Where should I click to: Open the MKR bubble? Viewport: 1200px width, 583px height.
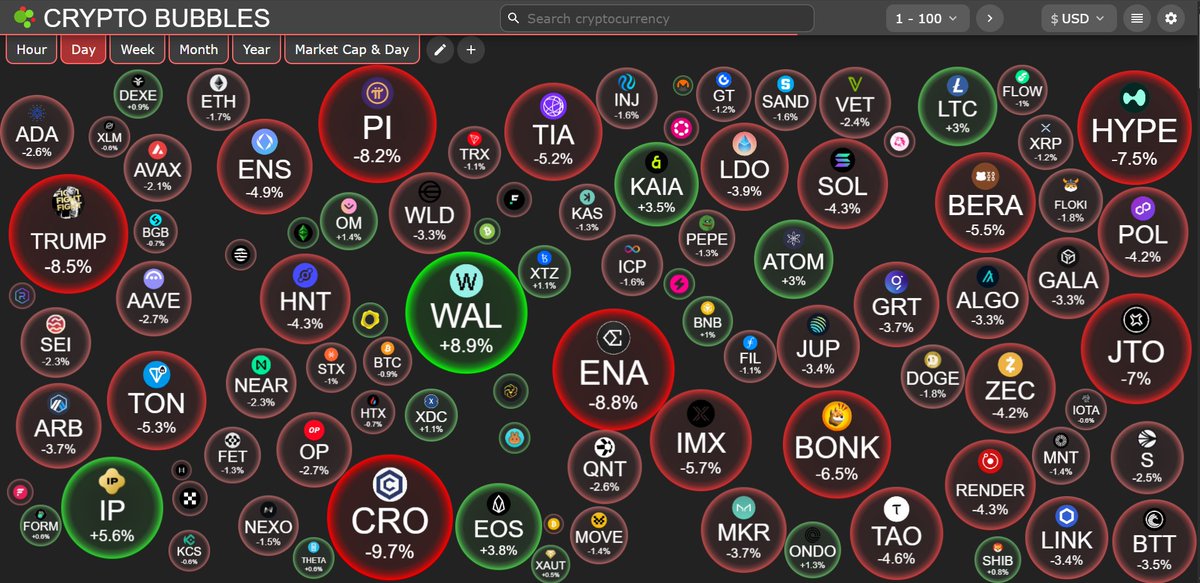coord(743,530)
